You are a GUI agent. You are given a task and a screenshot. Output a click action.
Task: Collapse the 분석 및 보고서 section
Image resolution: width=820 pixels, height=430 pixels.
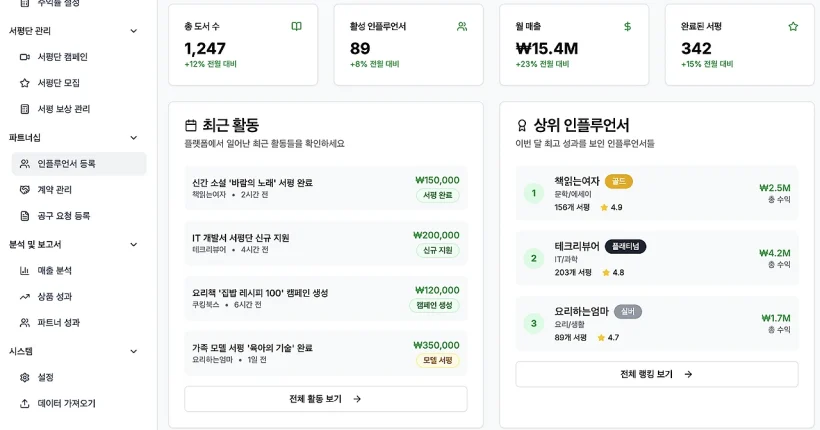tap(134, 244)
